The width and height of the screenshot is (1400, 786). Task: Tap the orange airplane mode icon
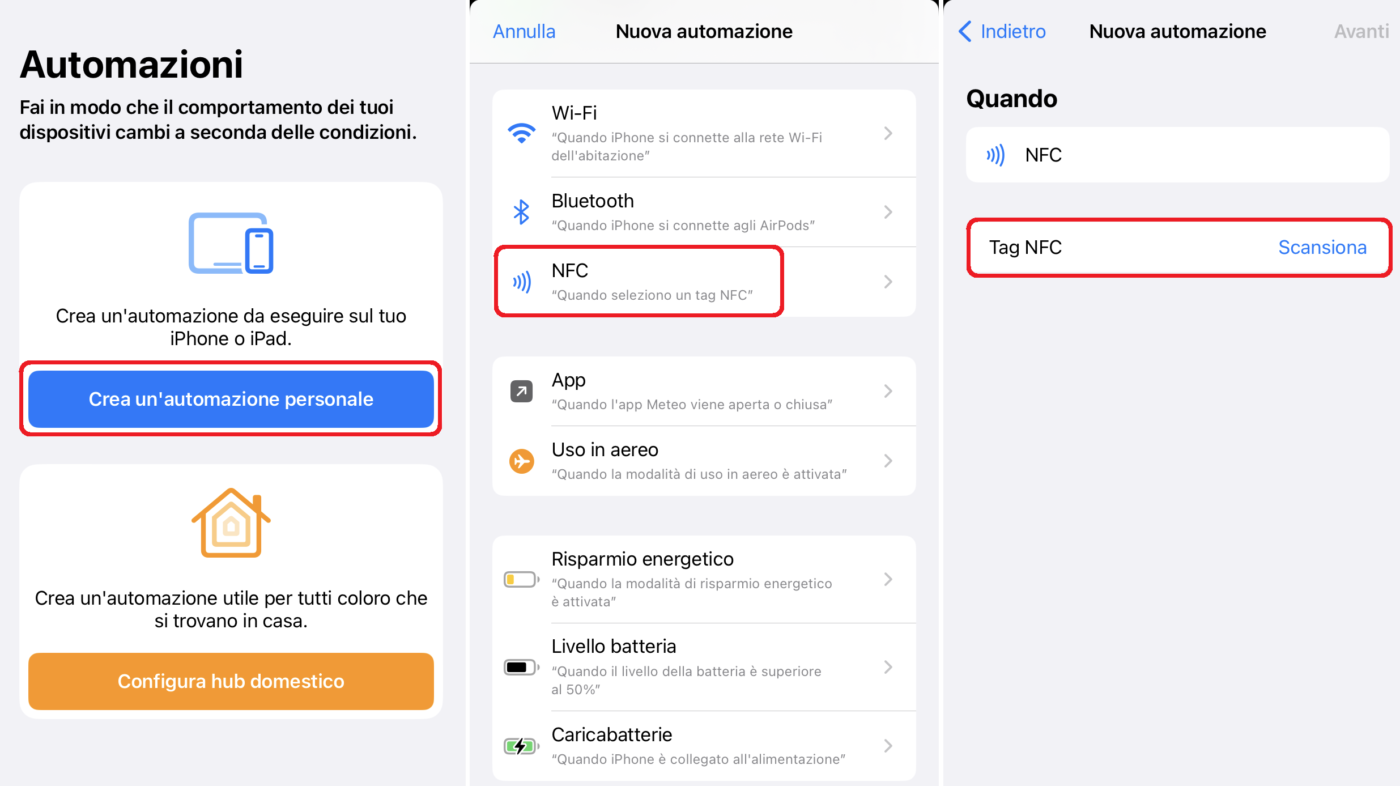(x=521, y=461)
